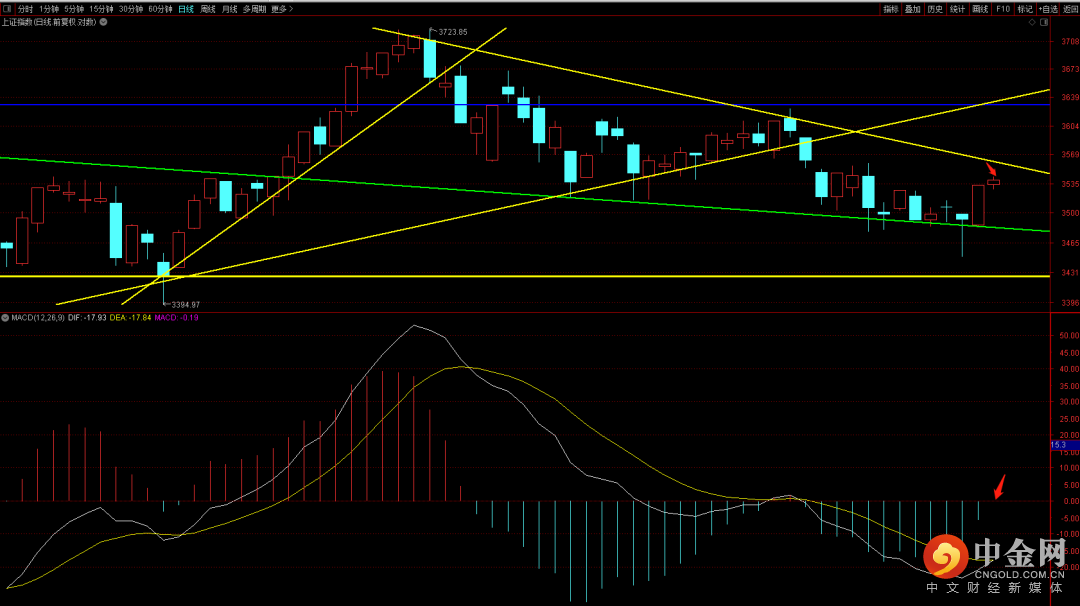The image size is (1080, 606).
Task: Activate the 画线 drawing tool button
Action: pyautogui.click(x=980, y=9)
